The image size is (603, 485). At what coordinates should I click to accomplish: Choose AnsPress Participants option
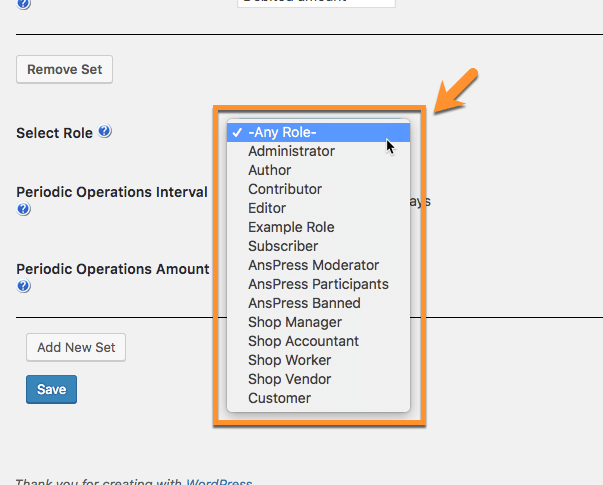[318, 284]
